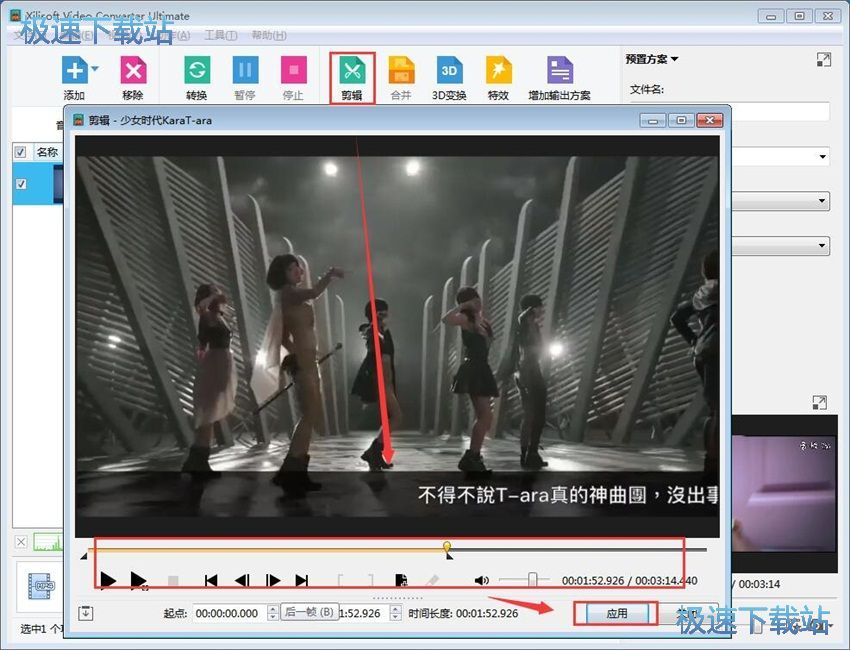Viewport: 850px width, 650px height.
Task: Click the start trim marker on timeline
Action: click(83, 556)
